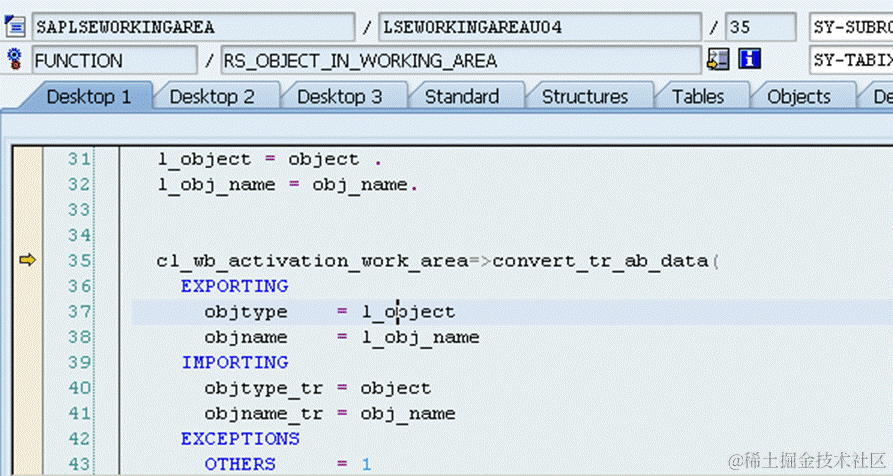
Task: Click the IMPORTING keyword on line 39
Action: [235, 362]
